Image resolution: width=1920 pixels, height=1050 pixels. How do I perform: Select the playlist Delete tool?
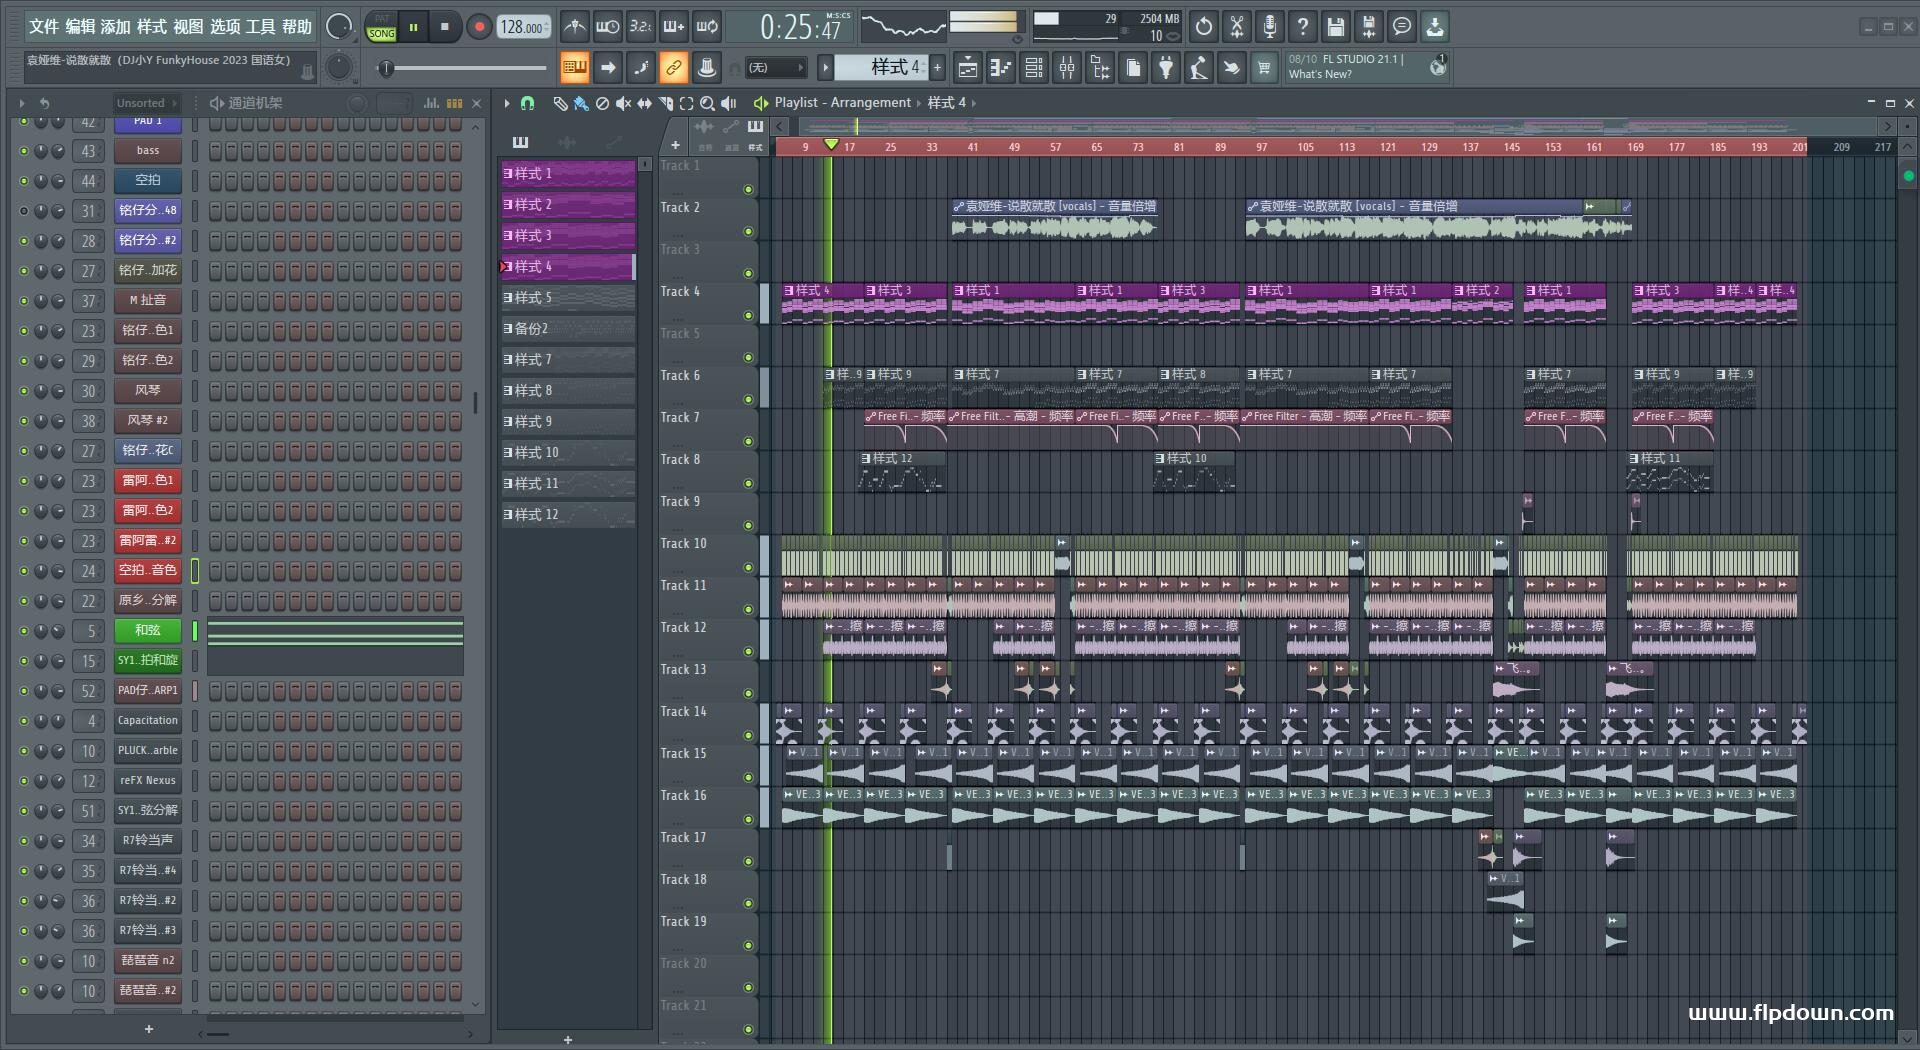tap(602, 103)
